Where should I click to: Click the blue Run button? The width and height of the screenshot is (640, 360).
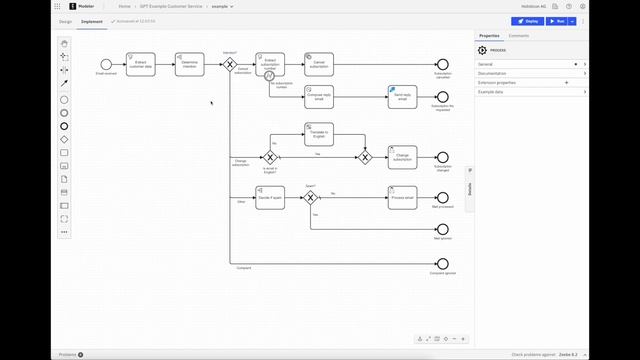(x=557, y=21)
